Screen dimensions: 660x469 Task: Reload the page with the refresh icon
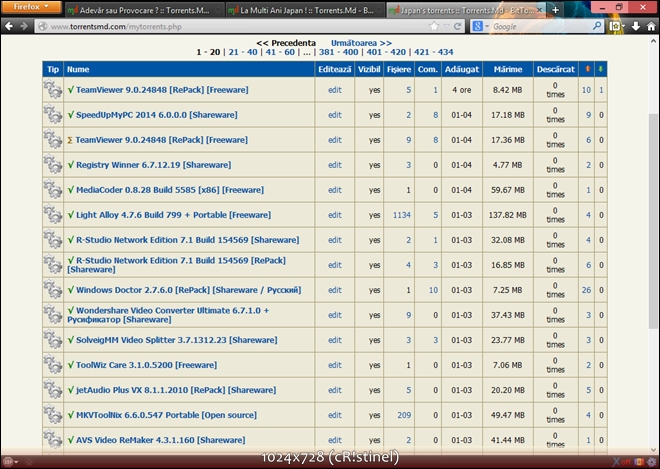458,26
